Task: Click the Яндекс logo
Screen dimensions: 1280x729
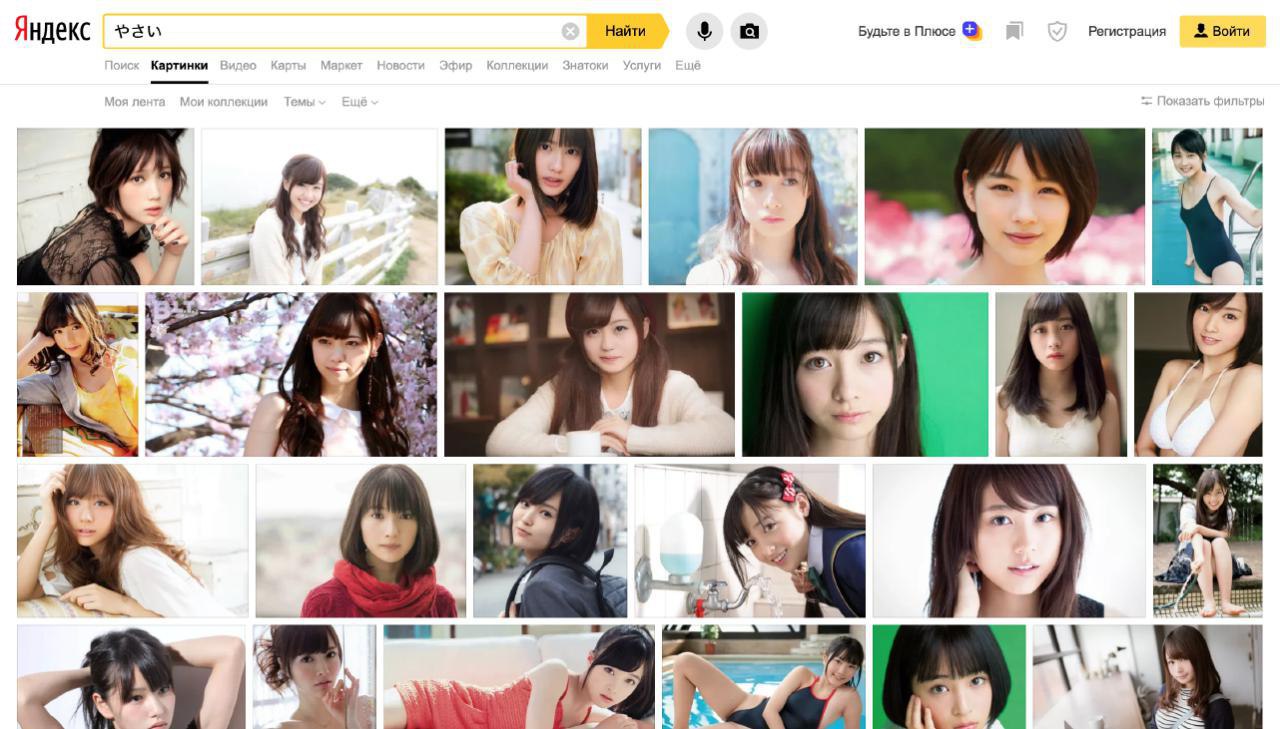Action: click(52, 30)
